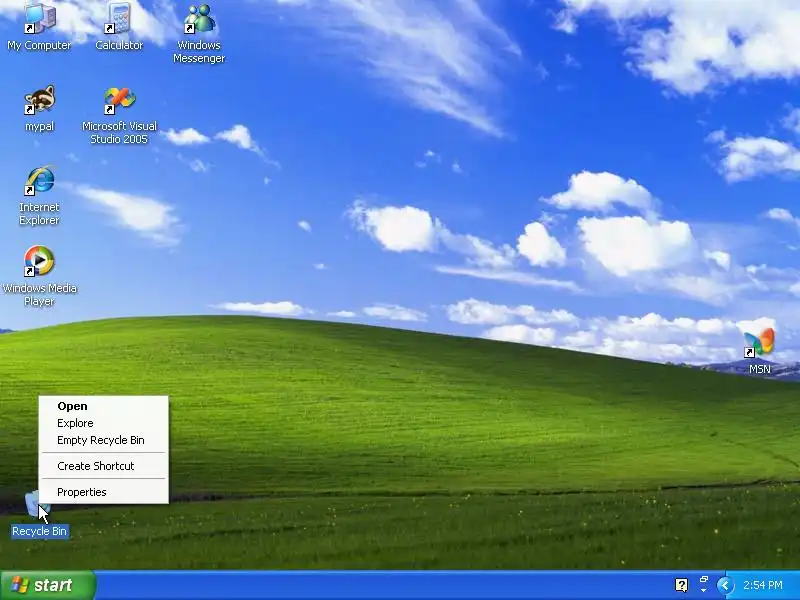Choose Open from the context menu
Viewport: 800px width, 600px height.
tap(104, 406)
